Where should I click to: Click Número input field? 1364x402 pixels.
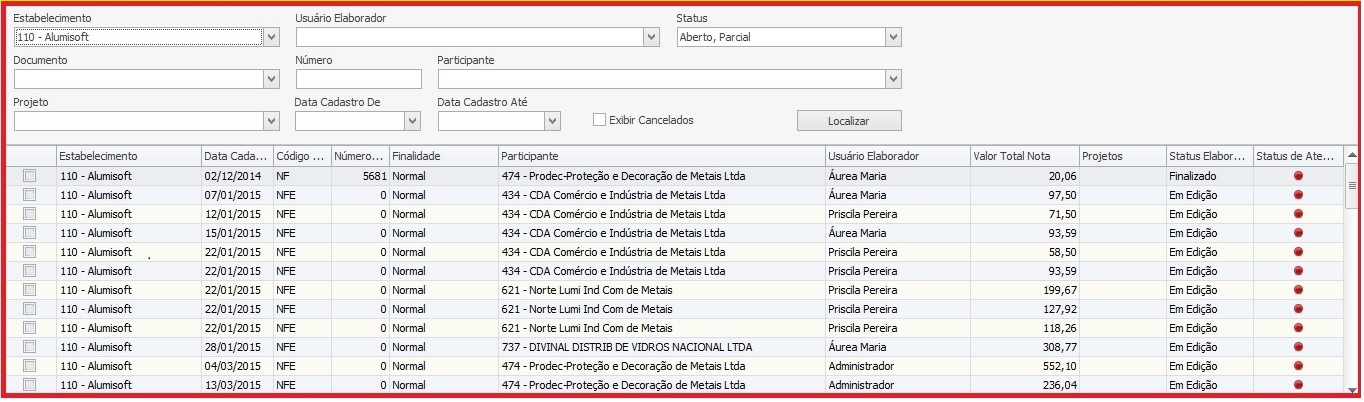click(x=358, y=79)
